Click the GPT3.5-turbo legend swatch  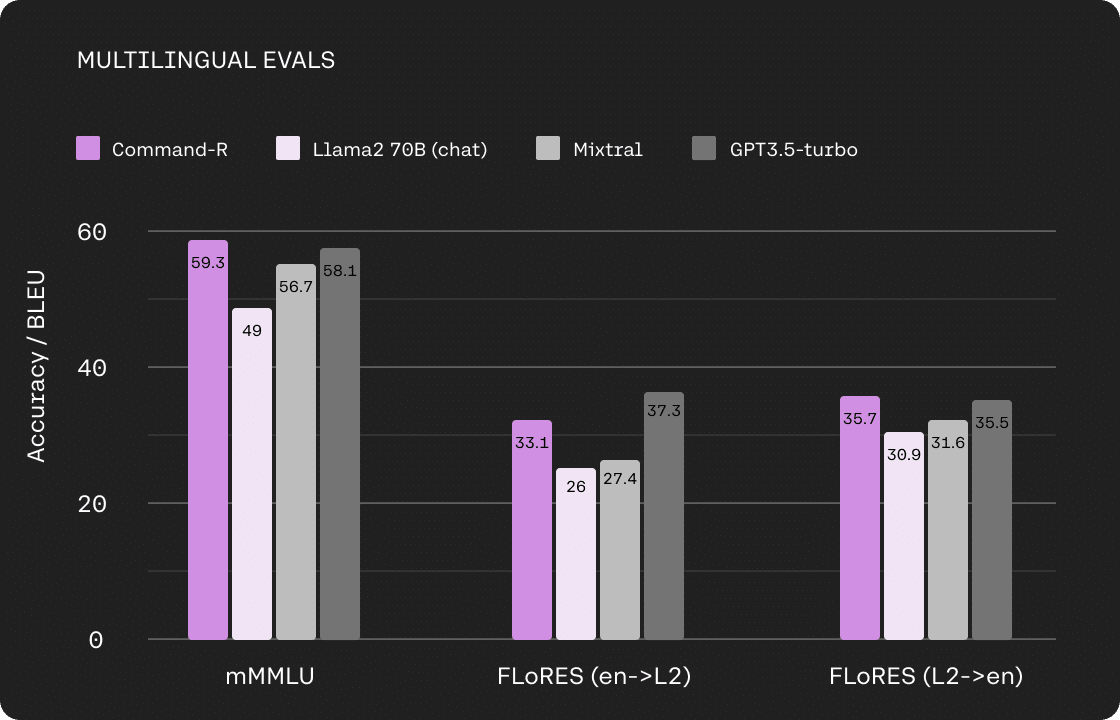pos(704,149)
